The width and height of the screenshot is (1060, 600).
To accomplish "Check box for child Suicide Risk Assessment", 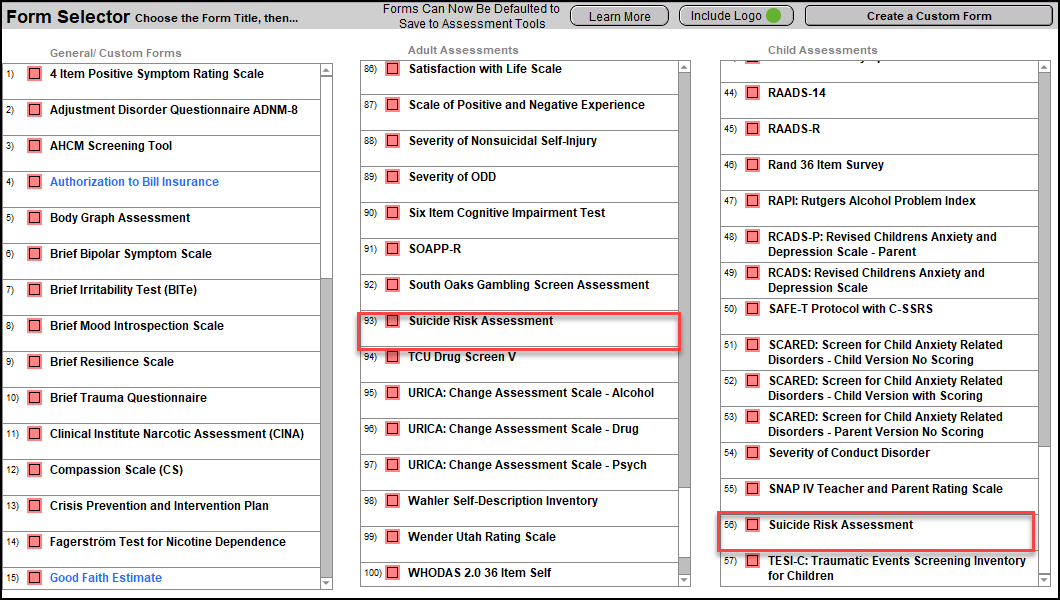I will (752, 525).
